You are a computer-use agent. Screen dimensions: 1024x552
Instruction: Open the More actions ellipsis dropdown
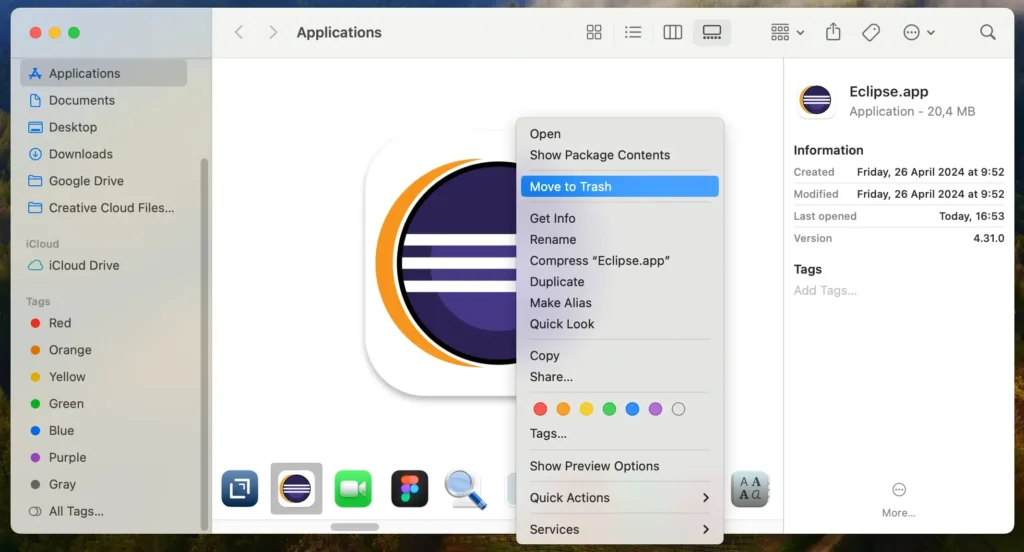(918, 33)
